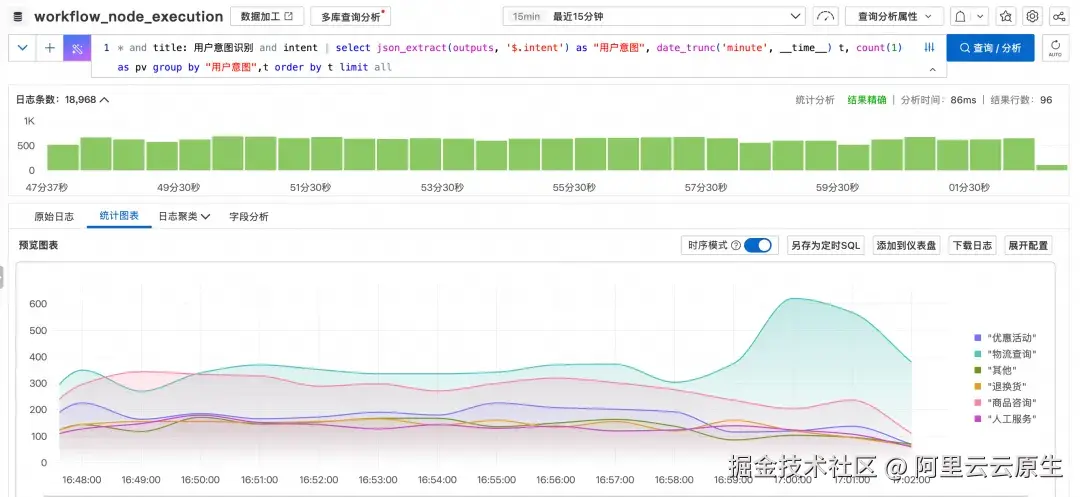
Task: Switch to the 字段分析 tab
Action: (249, 216)
